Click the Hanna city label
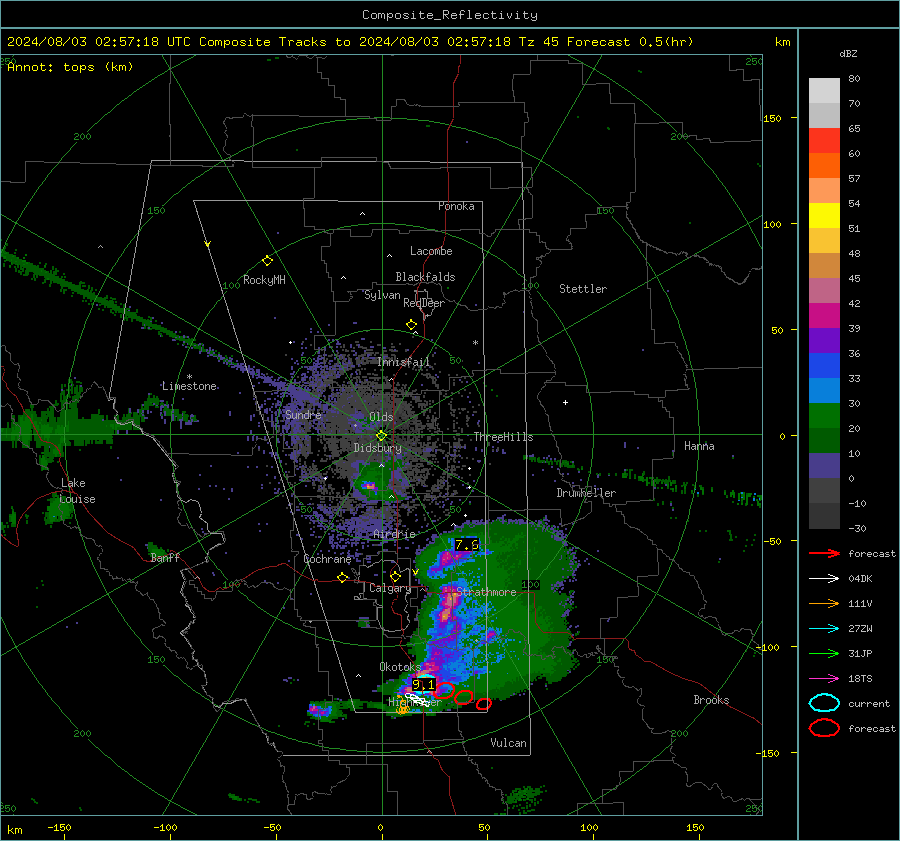Image resolution: width=900 pixels, height=841 pixels. [x=699, y=446]
